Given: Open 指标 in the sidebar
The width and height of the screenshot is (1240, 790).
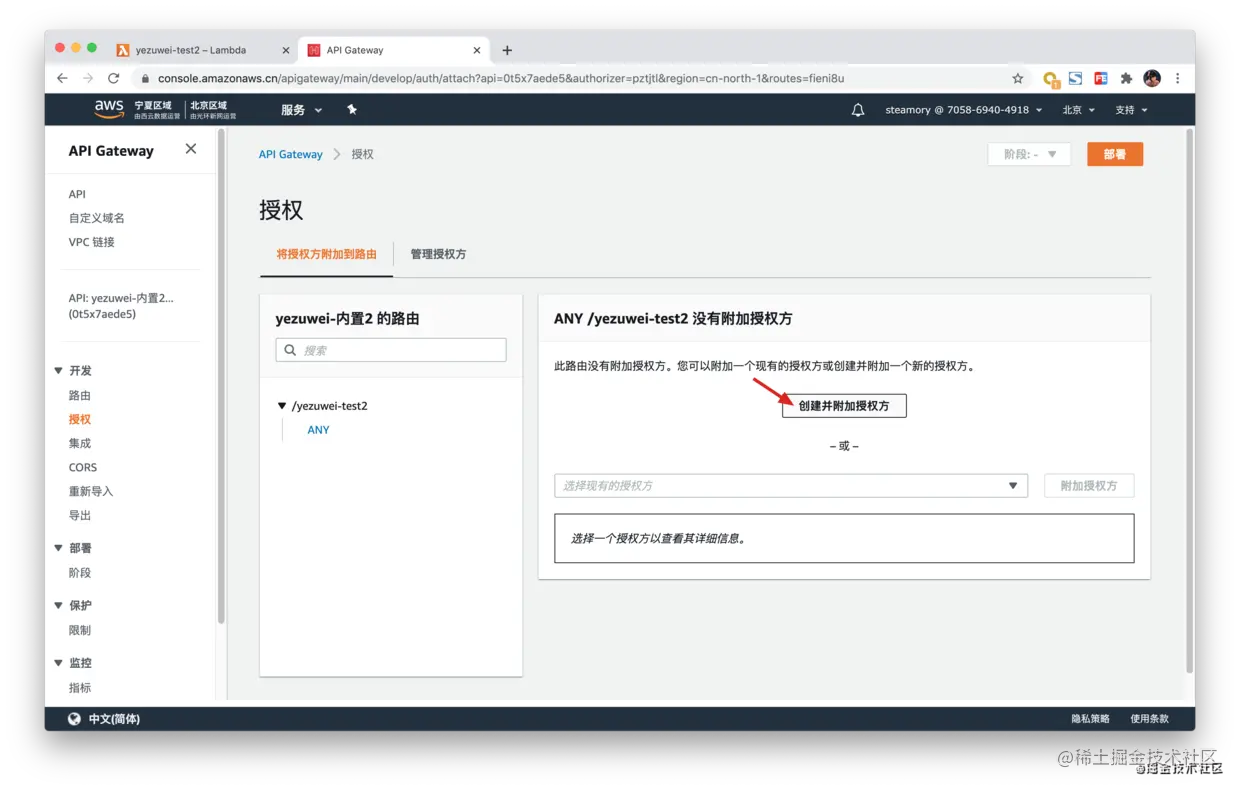Looking at the screenshot, I should pyautogui.click(x=80, y=688).
